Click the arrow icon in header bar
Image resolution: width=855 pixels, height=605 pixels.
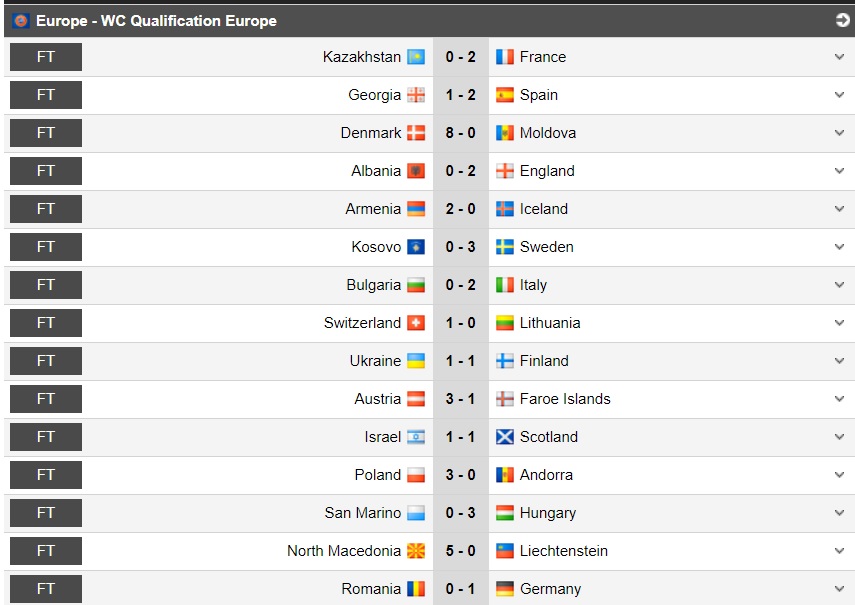pyautogui.click(x=842, y=20)
